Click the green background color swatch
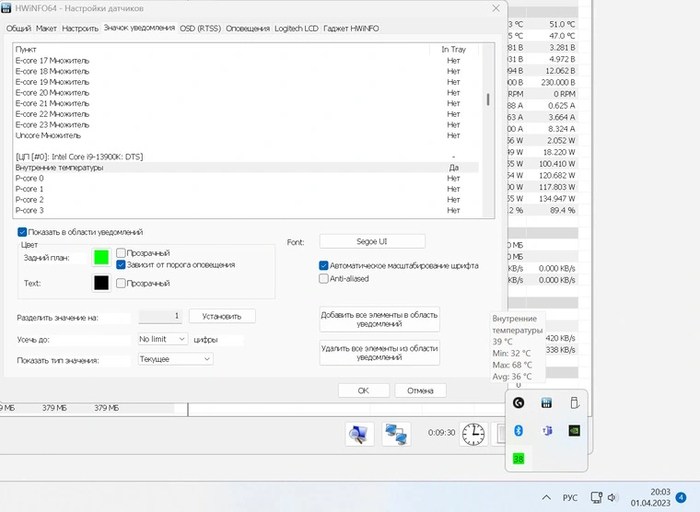 pos(100,258)
